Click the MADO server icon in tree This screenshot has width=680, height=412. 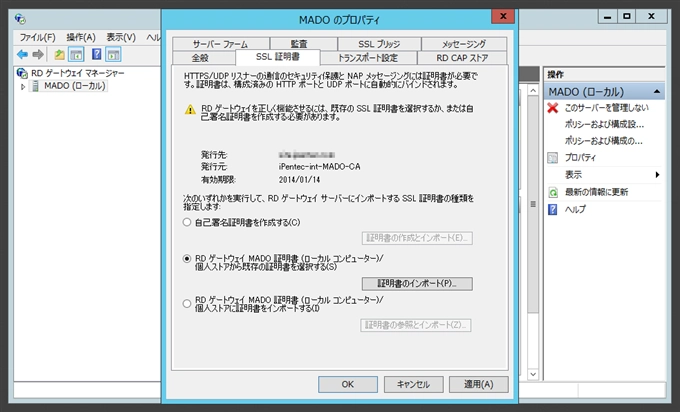coord(36,86)
